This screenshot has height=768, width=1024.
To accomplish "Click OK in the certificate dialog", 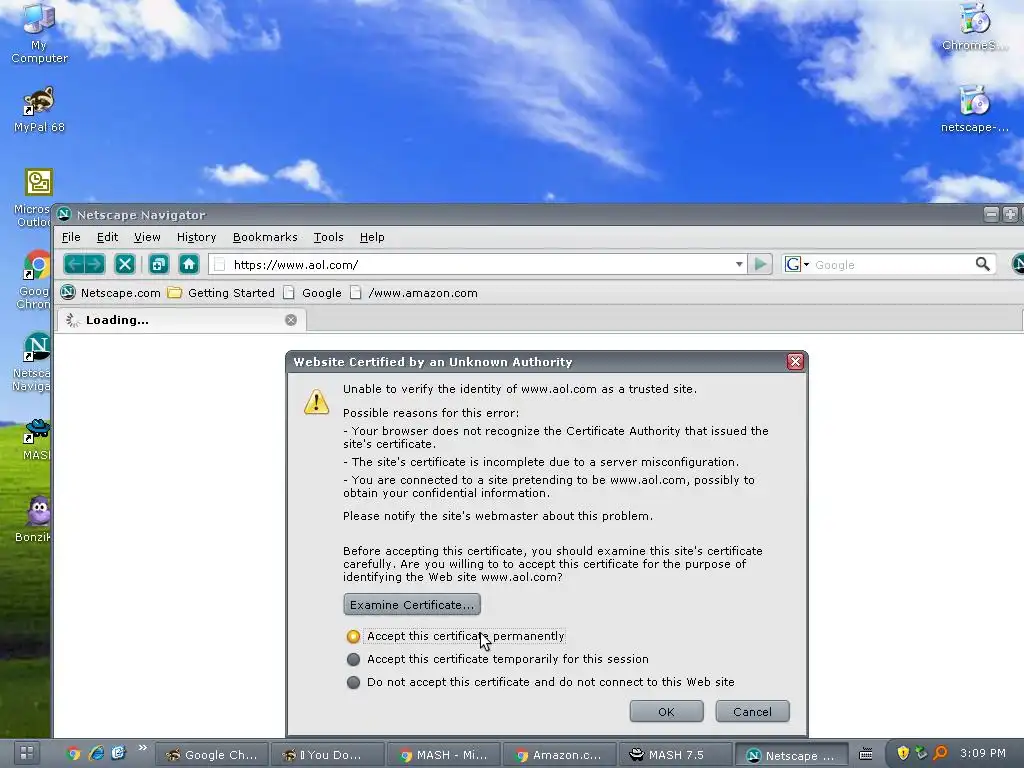I will tap(666, 712).
